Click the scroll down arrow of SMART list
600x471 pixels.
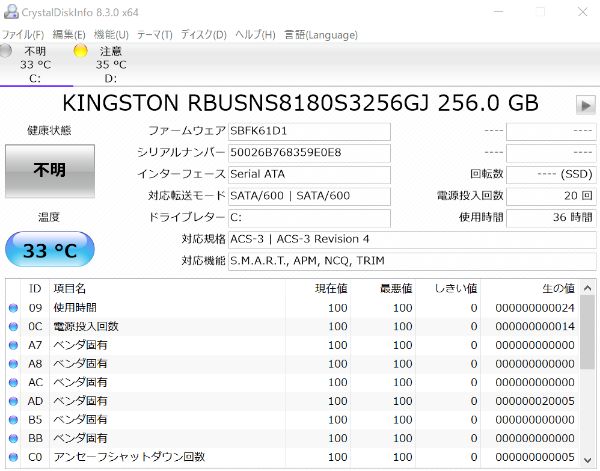pos(588,460)
